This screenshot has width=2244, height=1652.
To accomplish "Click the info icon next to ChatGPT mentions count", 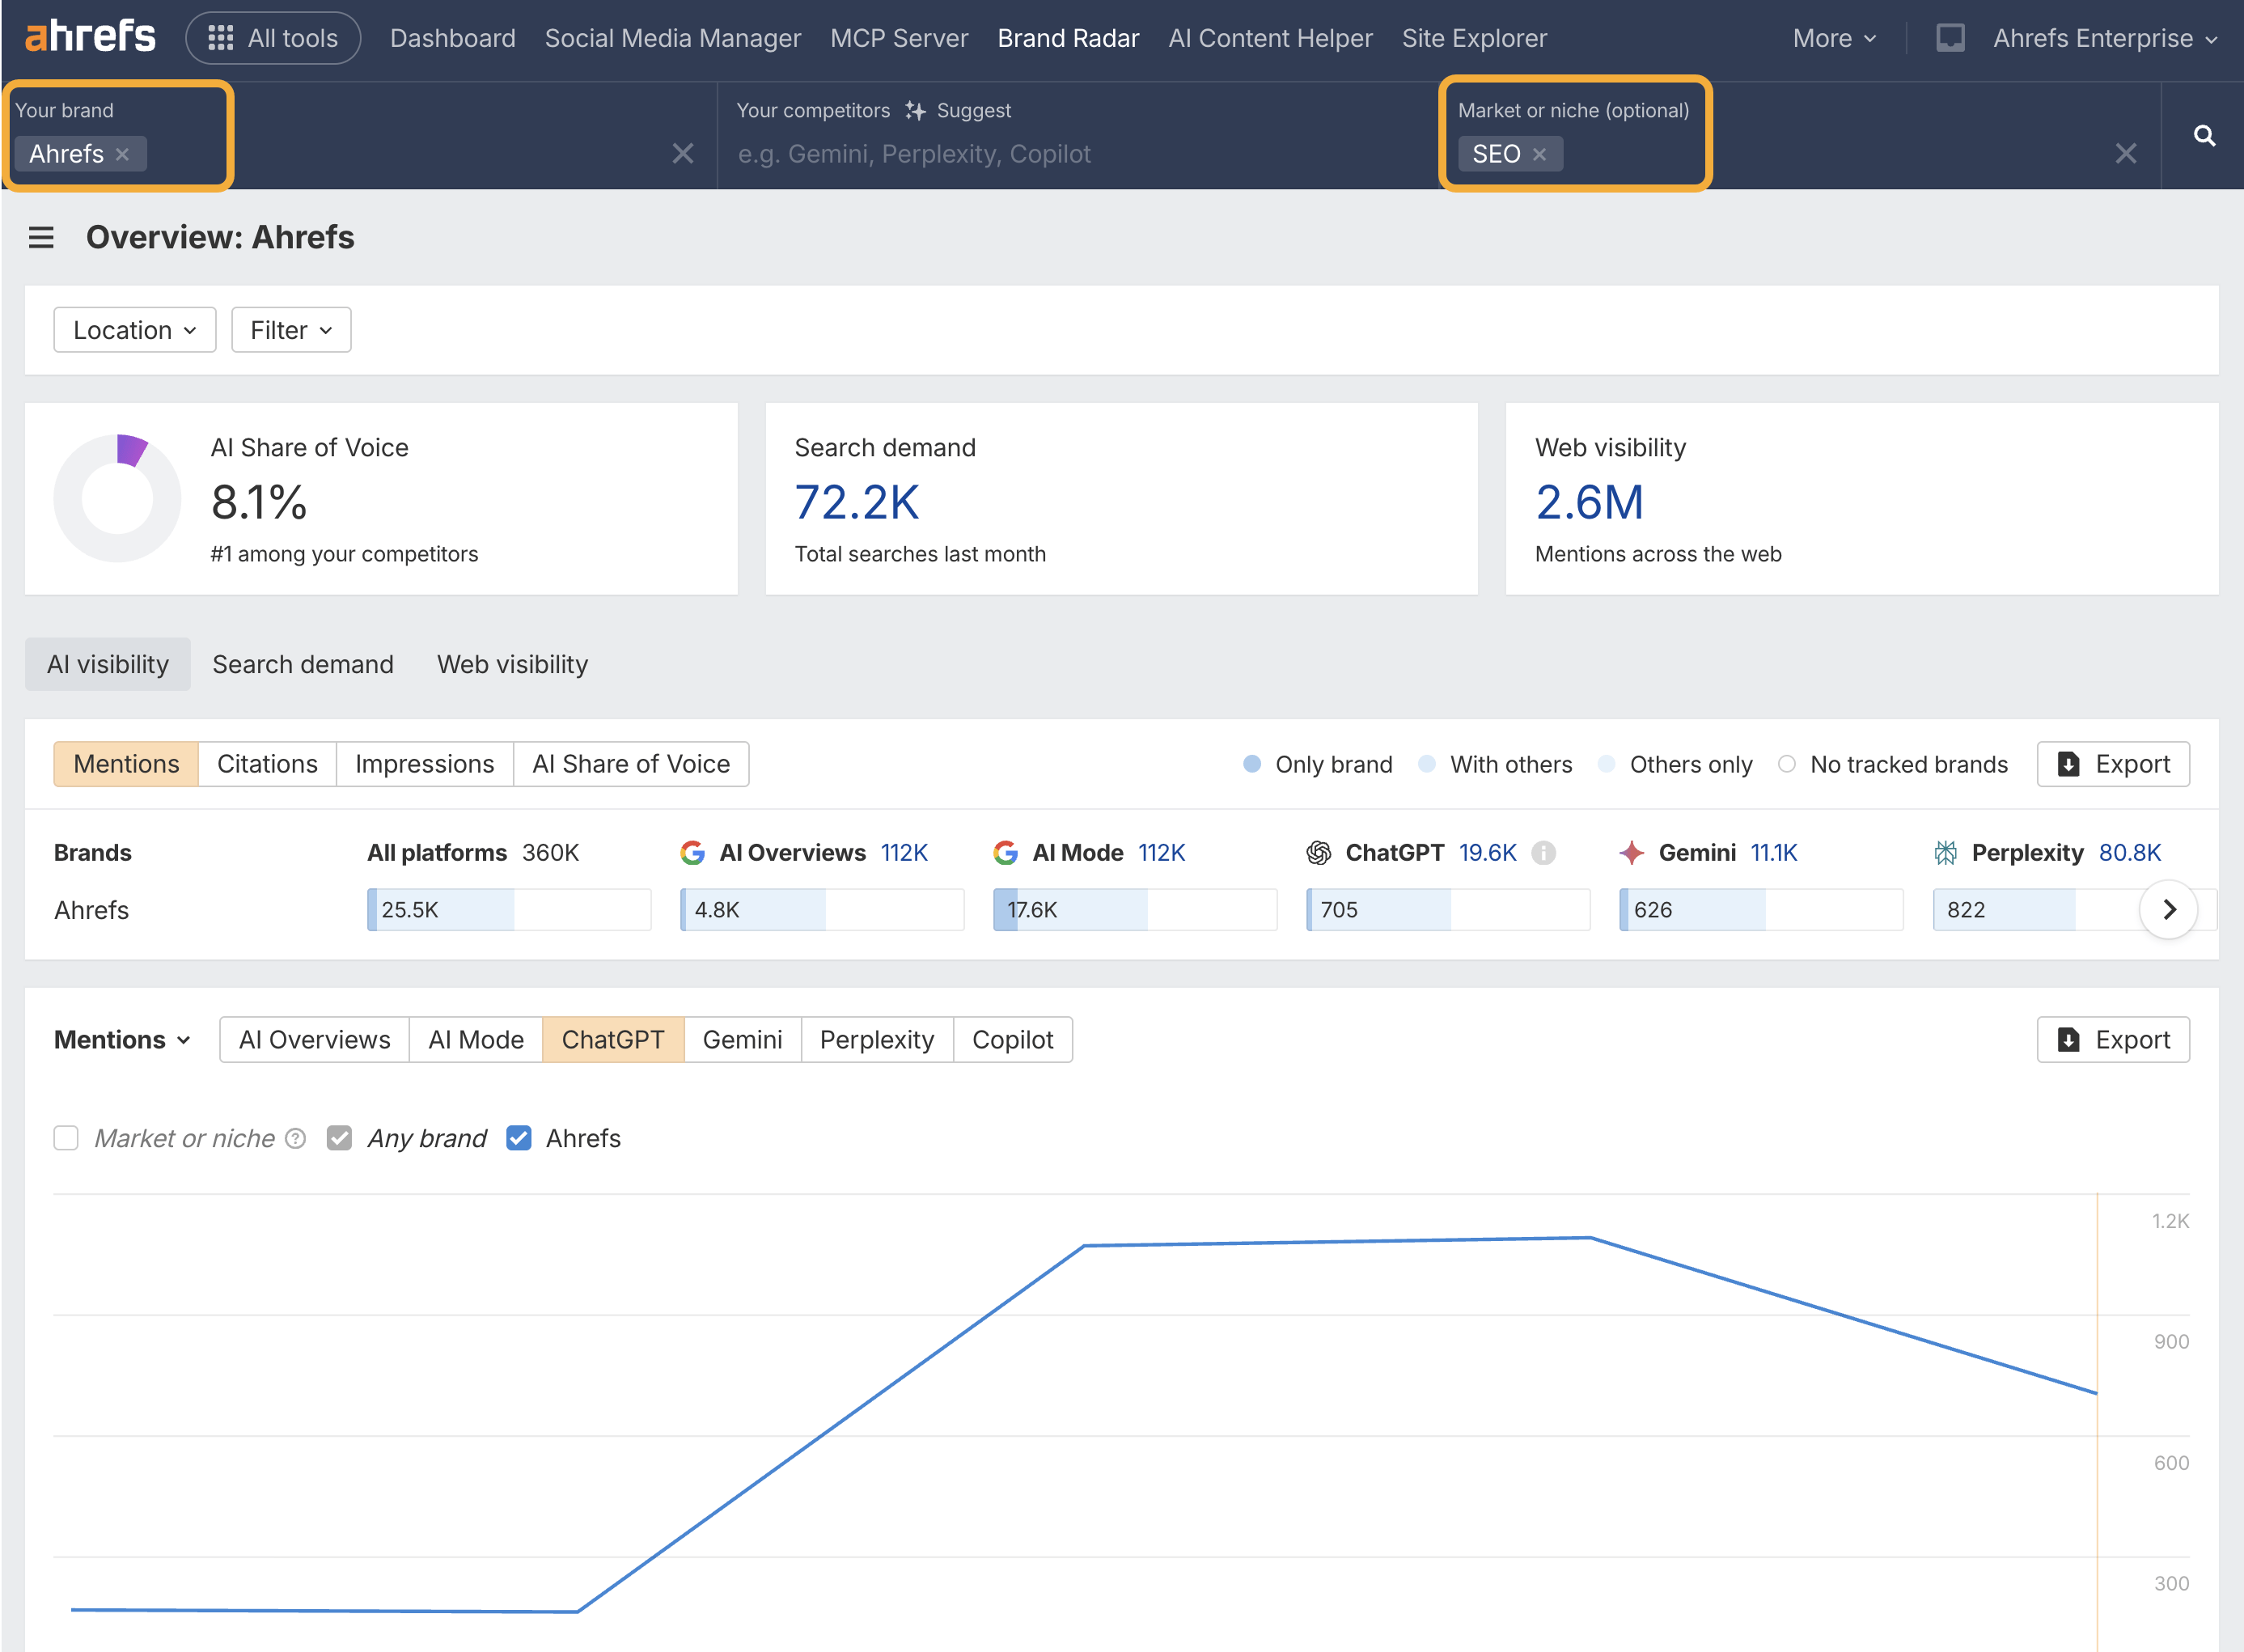I will point(1544,853).
